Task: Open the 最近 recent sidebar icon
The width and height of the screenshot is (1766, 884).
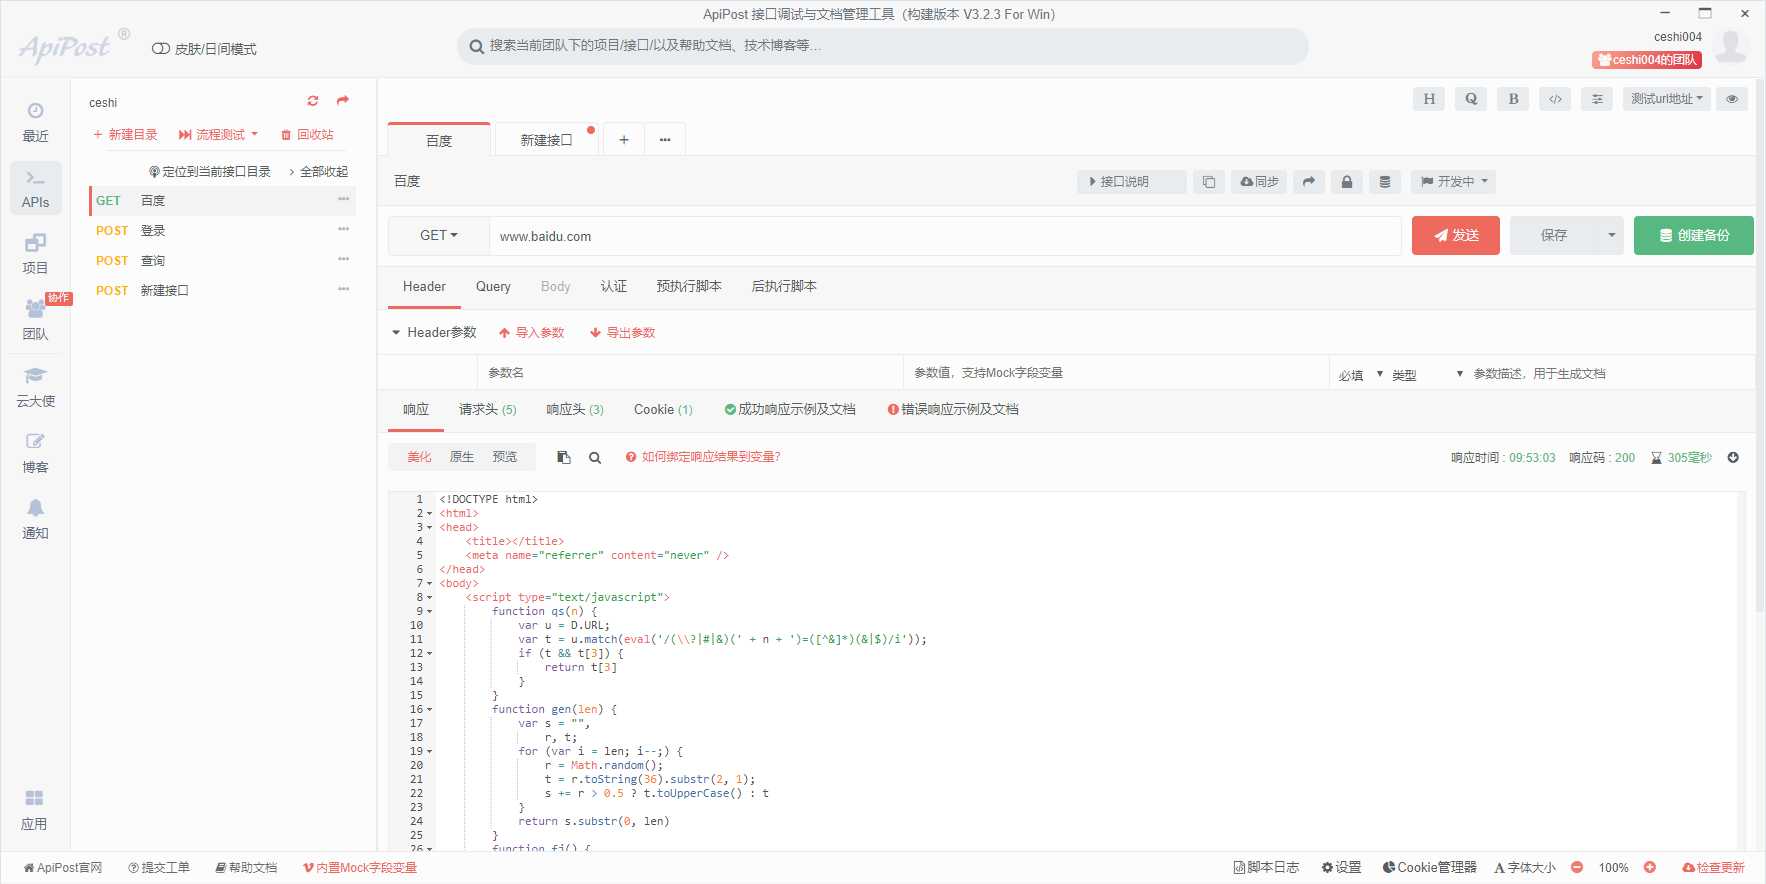Action: (35, 122)
